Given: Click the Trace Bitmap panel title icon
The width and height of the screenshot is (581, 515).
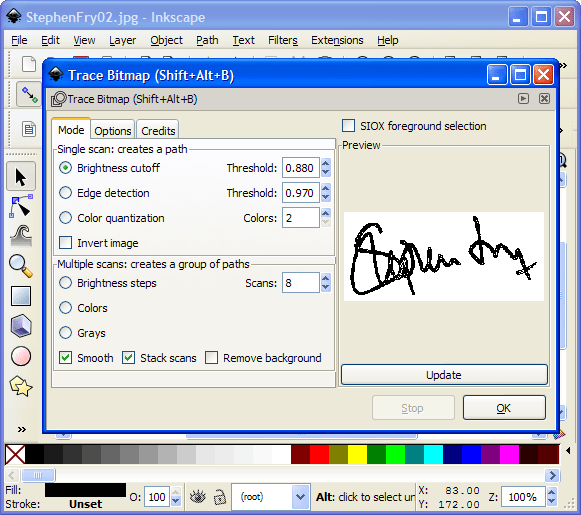Looking at the screenshot, I should pos(59,99).
